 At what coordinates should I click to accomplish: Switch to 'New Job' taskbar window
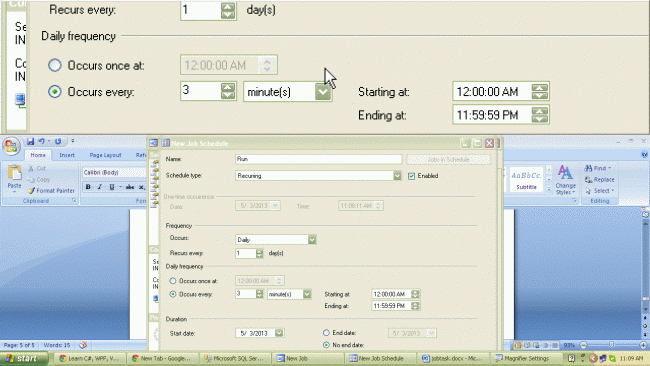pos(307,359)
